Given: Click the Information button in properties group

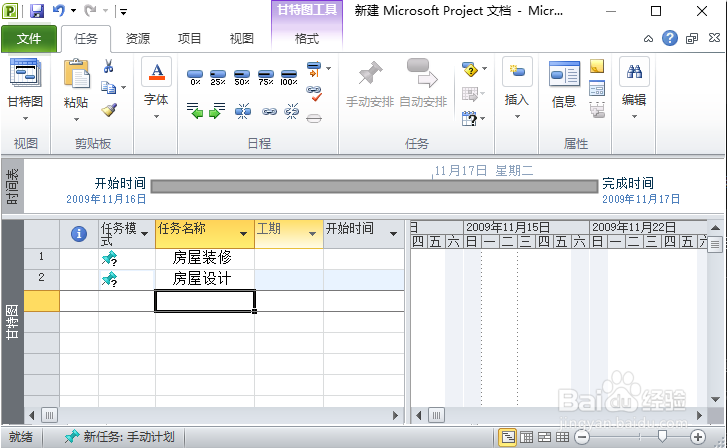Looking at the screenshot, I should tap(564, 85).
